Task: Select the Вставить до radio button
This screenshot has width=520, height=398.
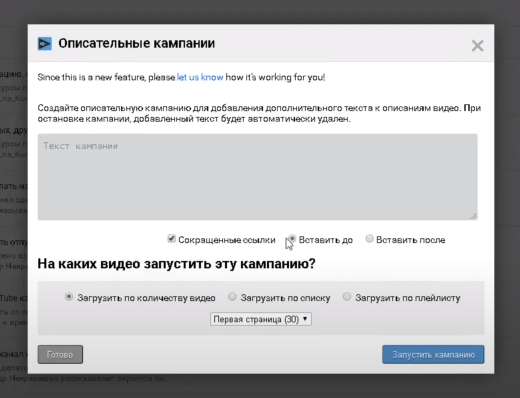Action: point(292,239)
